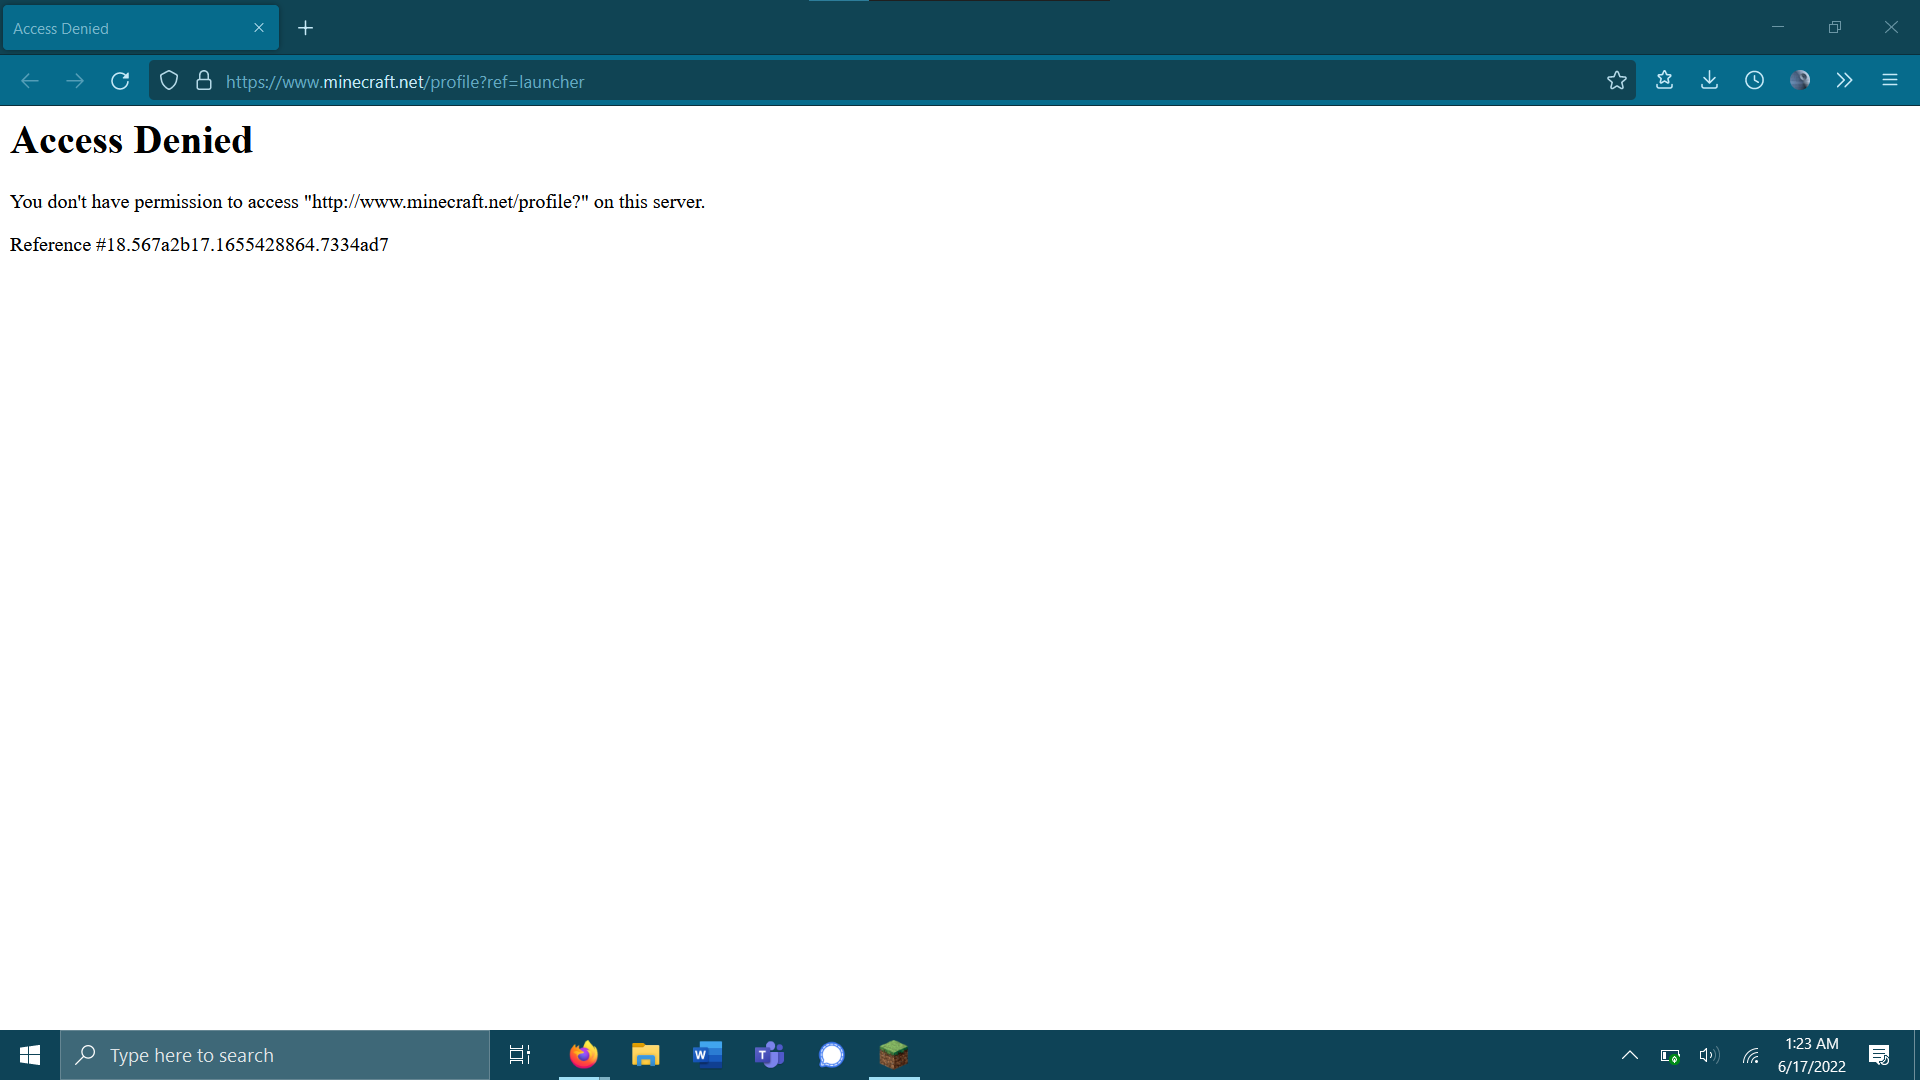Open the volume control speaker icon
1920x1080 pixels.
(x=1708, y=1055)
